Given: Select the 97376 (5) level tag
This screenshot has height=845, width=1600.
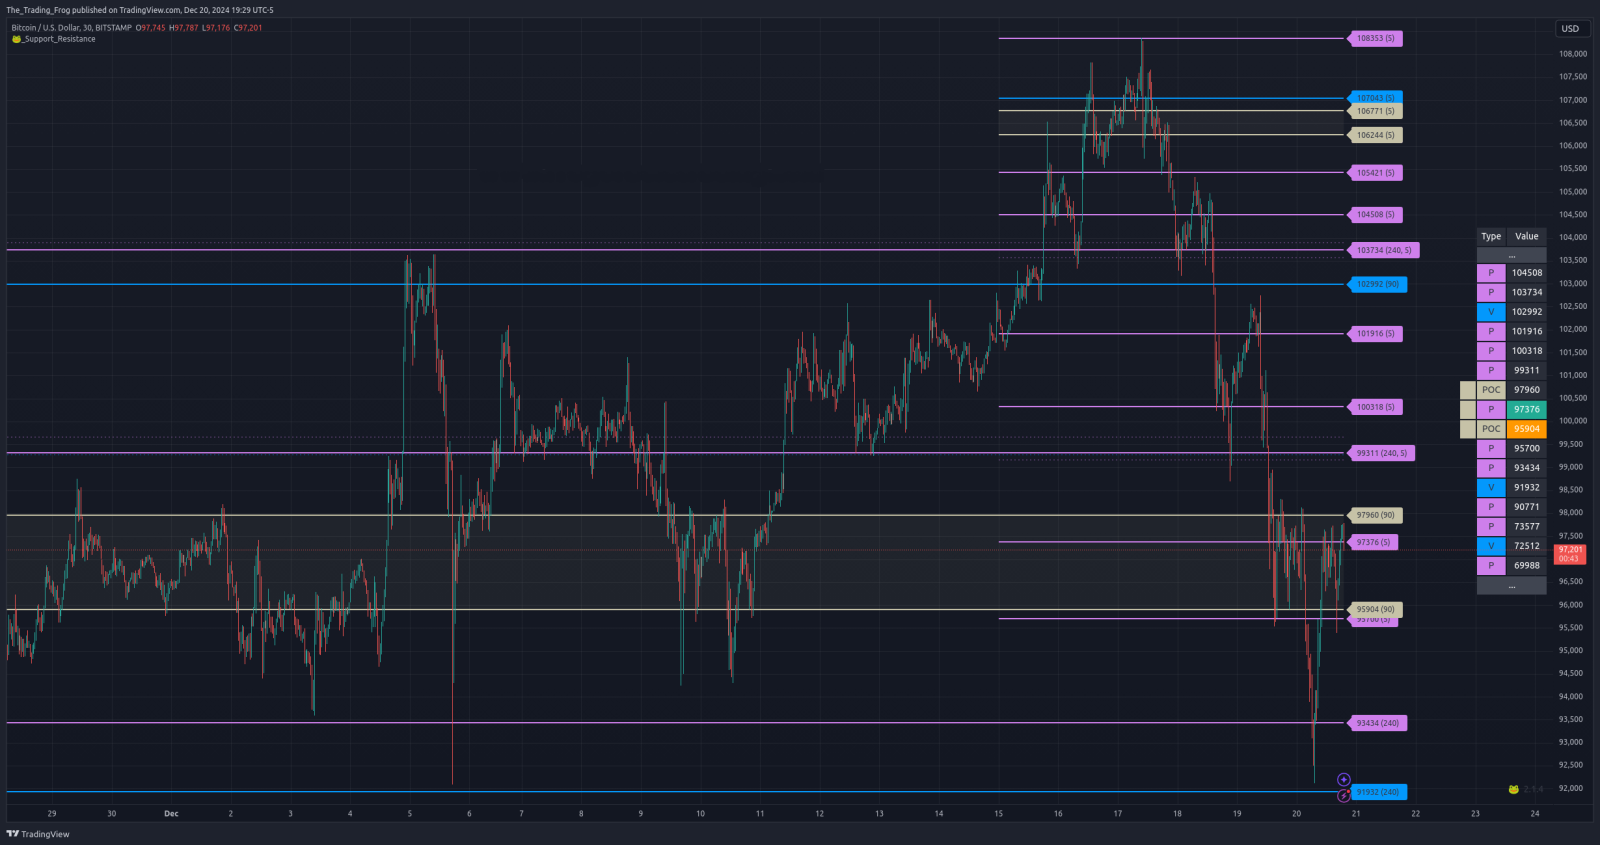Looking at the screenshot, I should [1373, 542].
